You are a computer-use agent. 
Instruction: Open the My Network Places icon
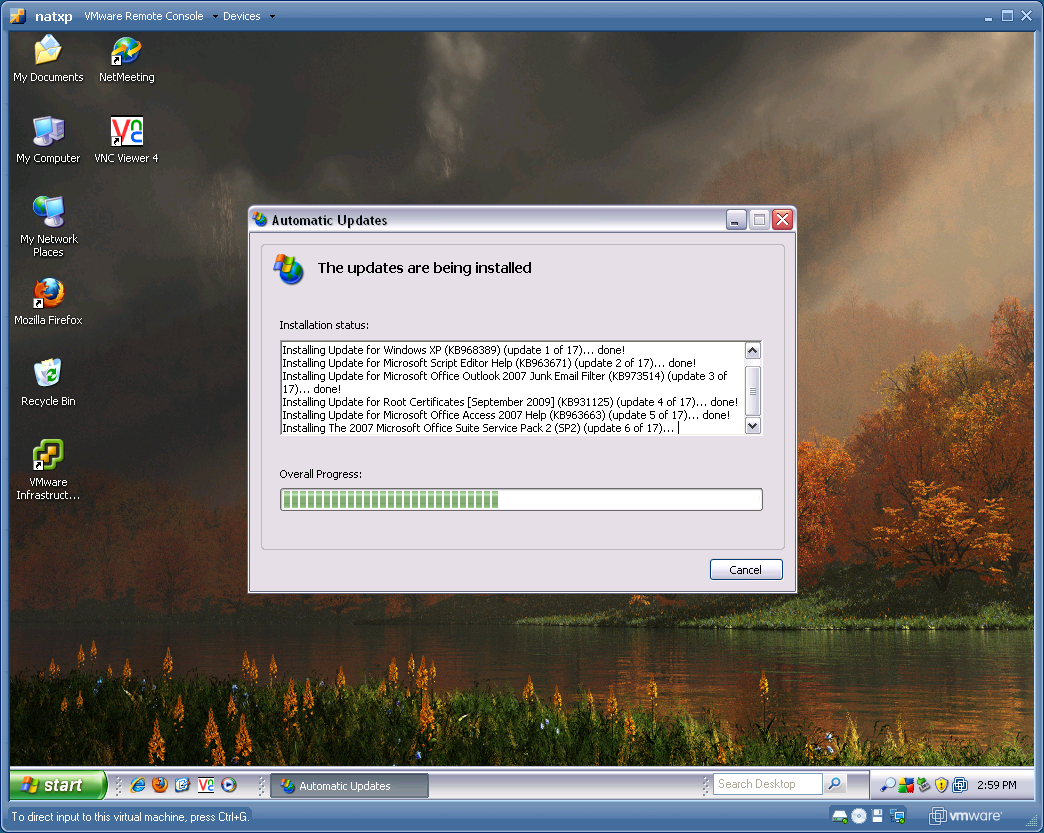point(48,214)
